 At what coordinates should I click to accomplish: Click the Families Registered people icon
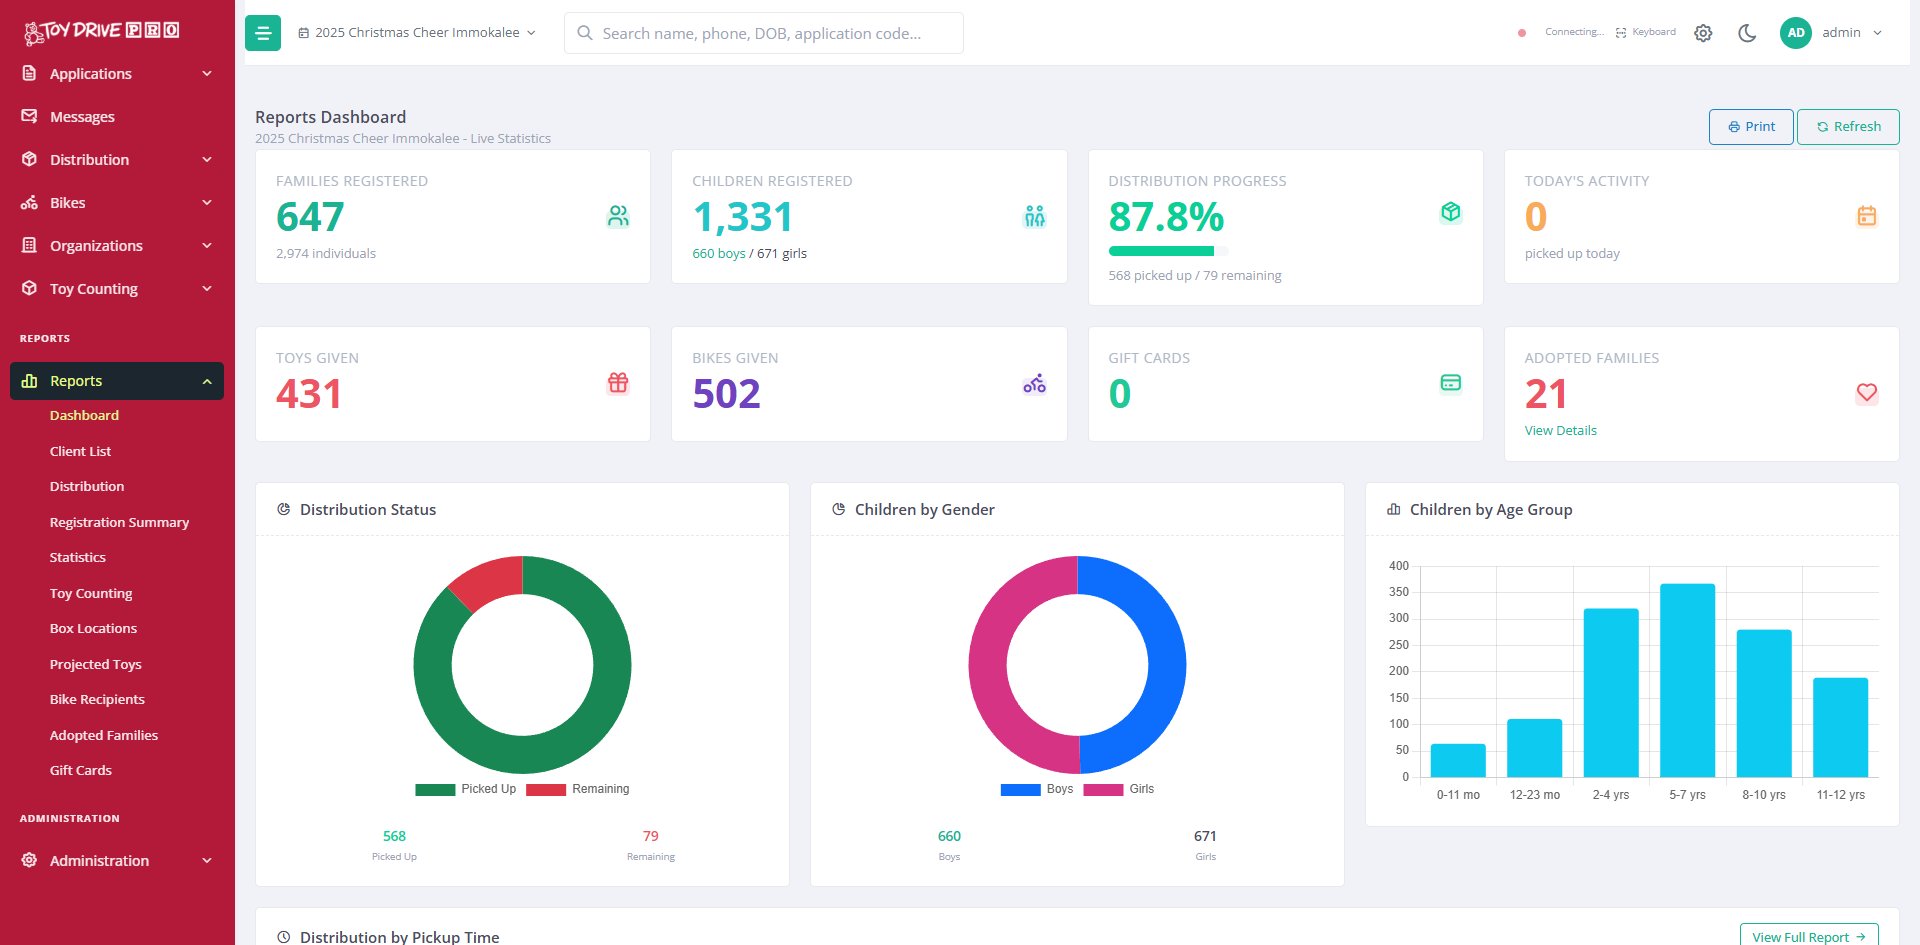(x=618, y=216)
